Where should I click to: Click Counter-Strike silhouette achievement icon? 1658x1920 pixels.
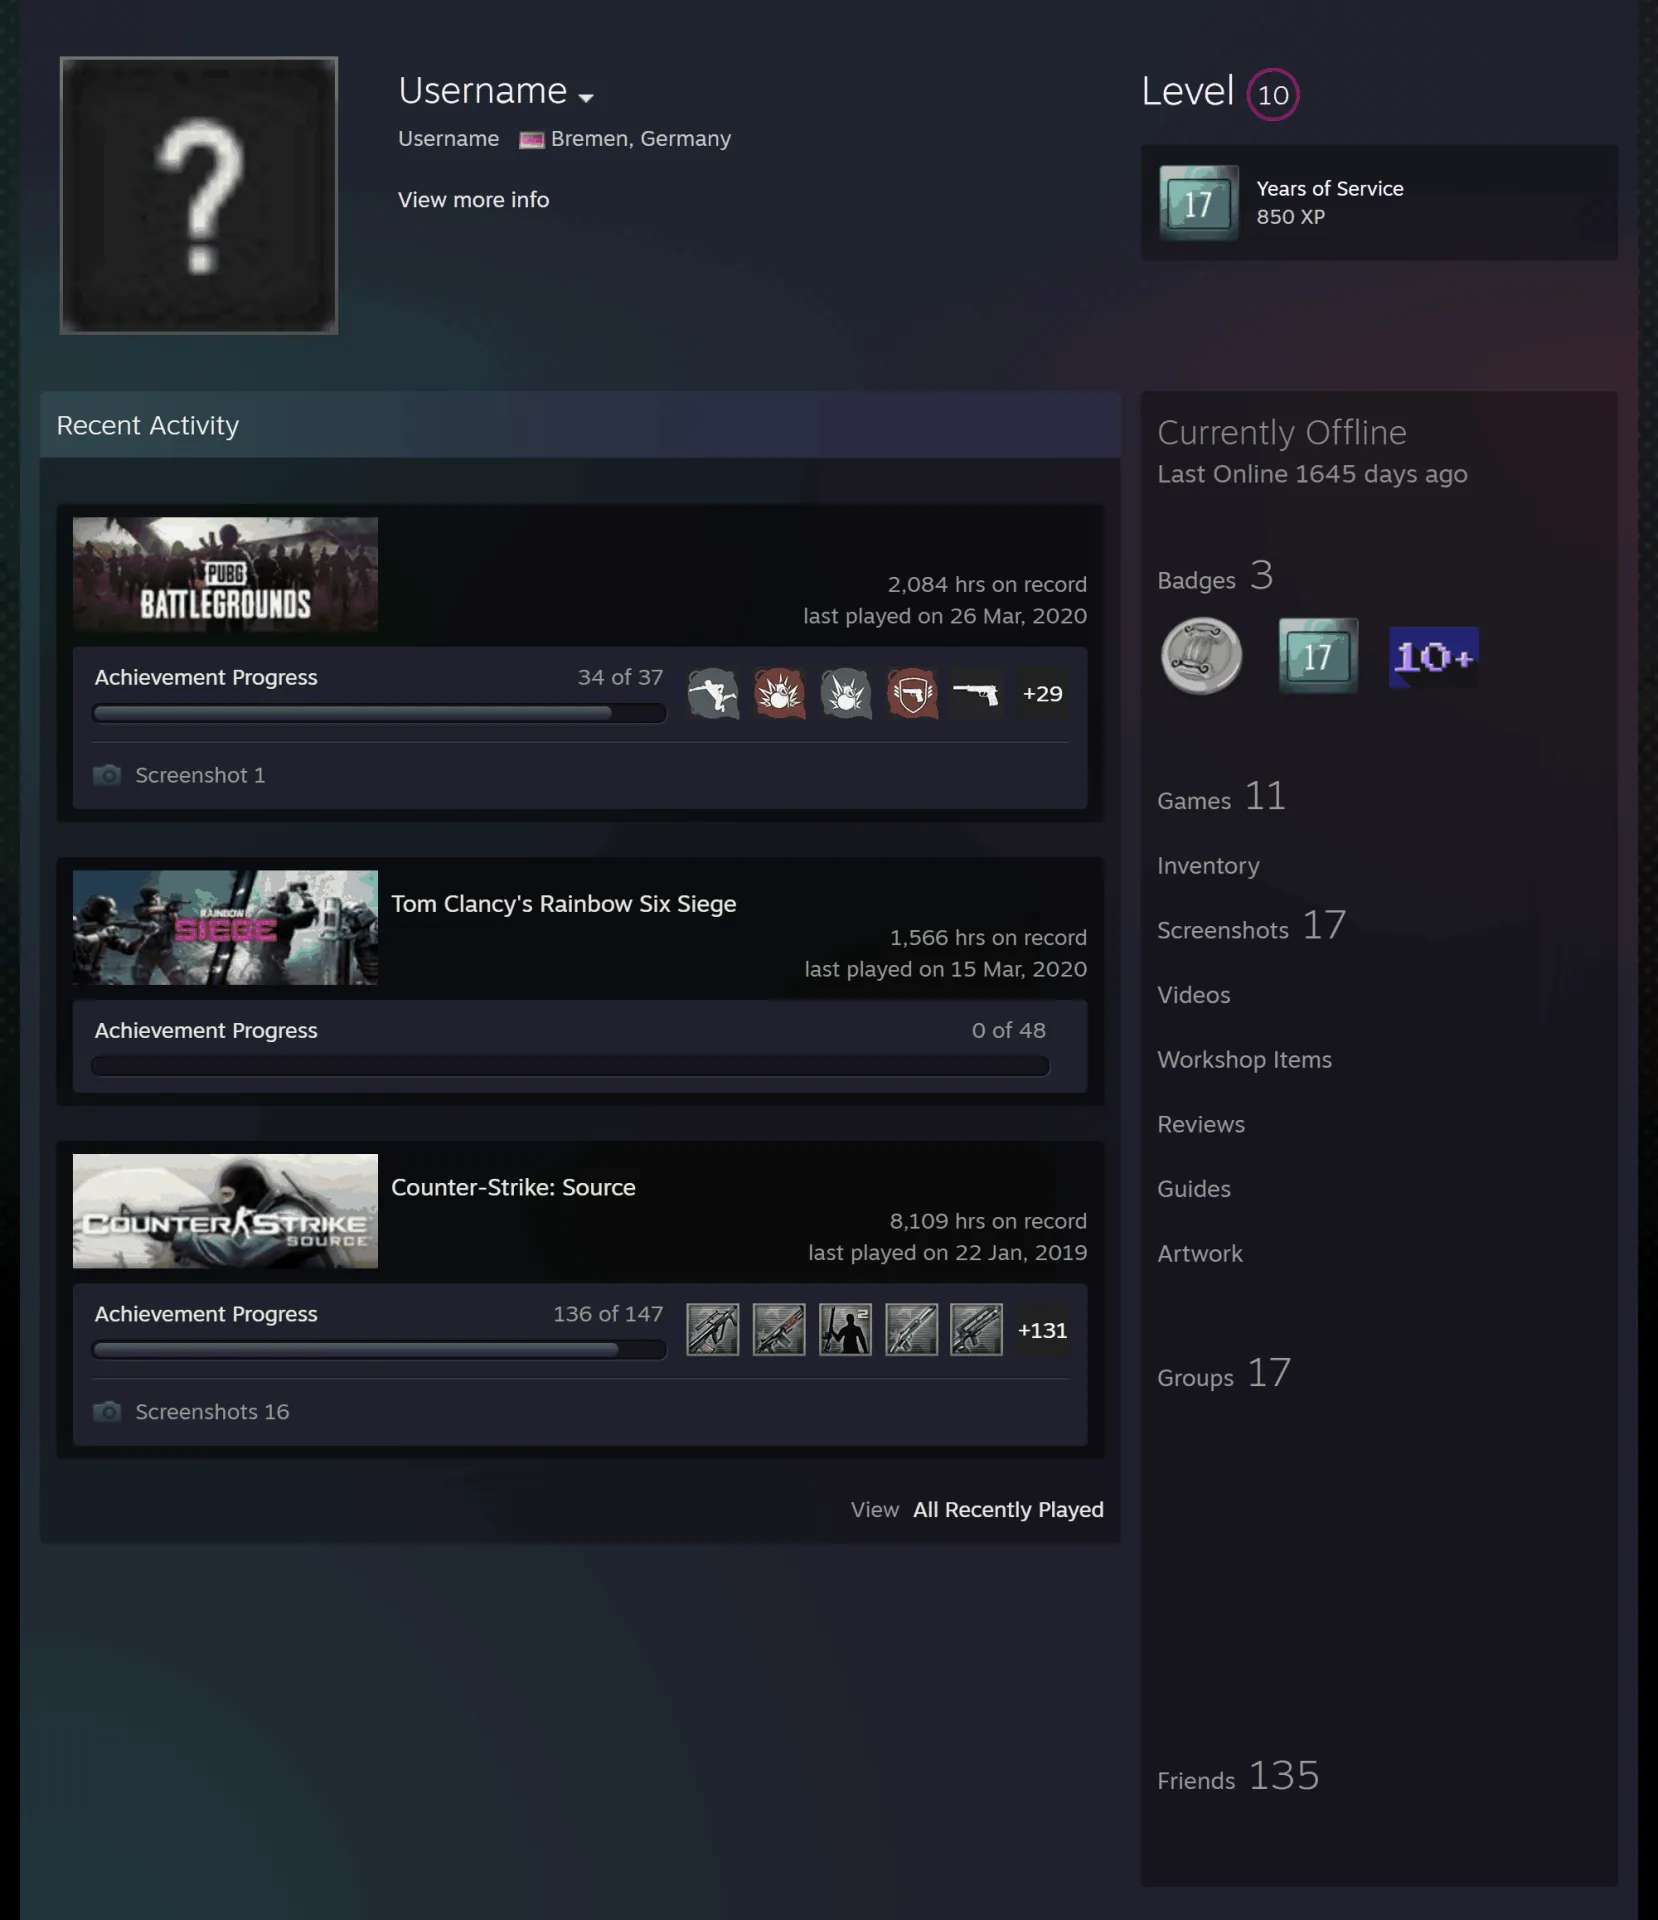tap(845, 1330)
